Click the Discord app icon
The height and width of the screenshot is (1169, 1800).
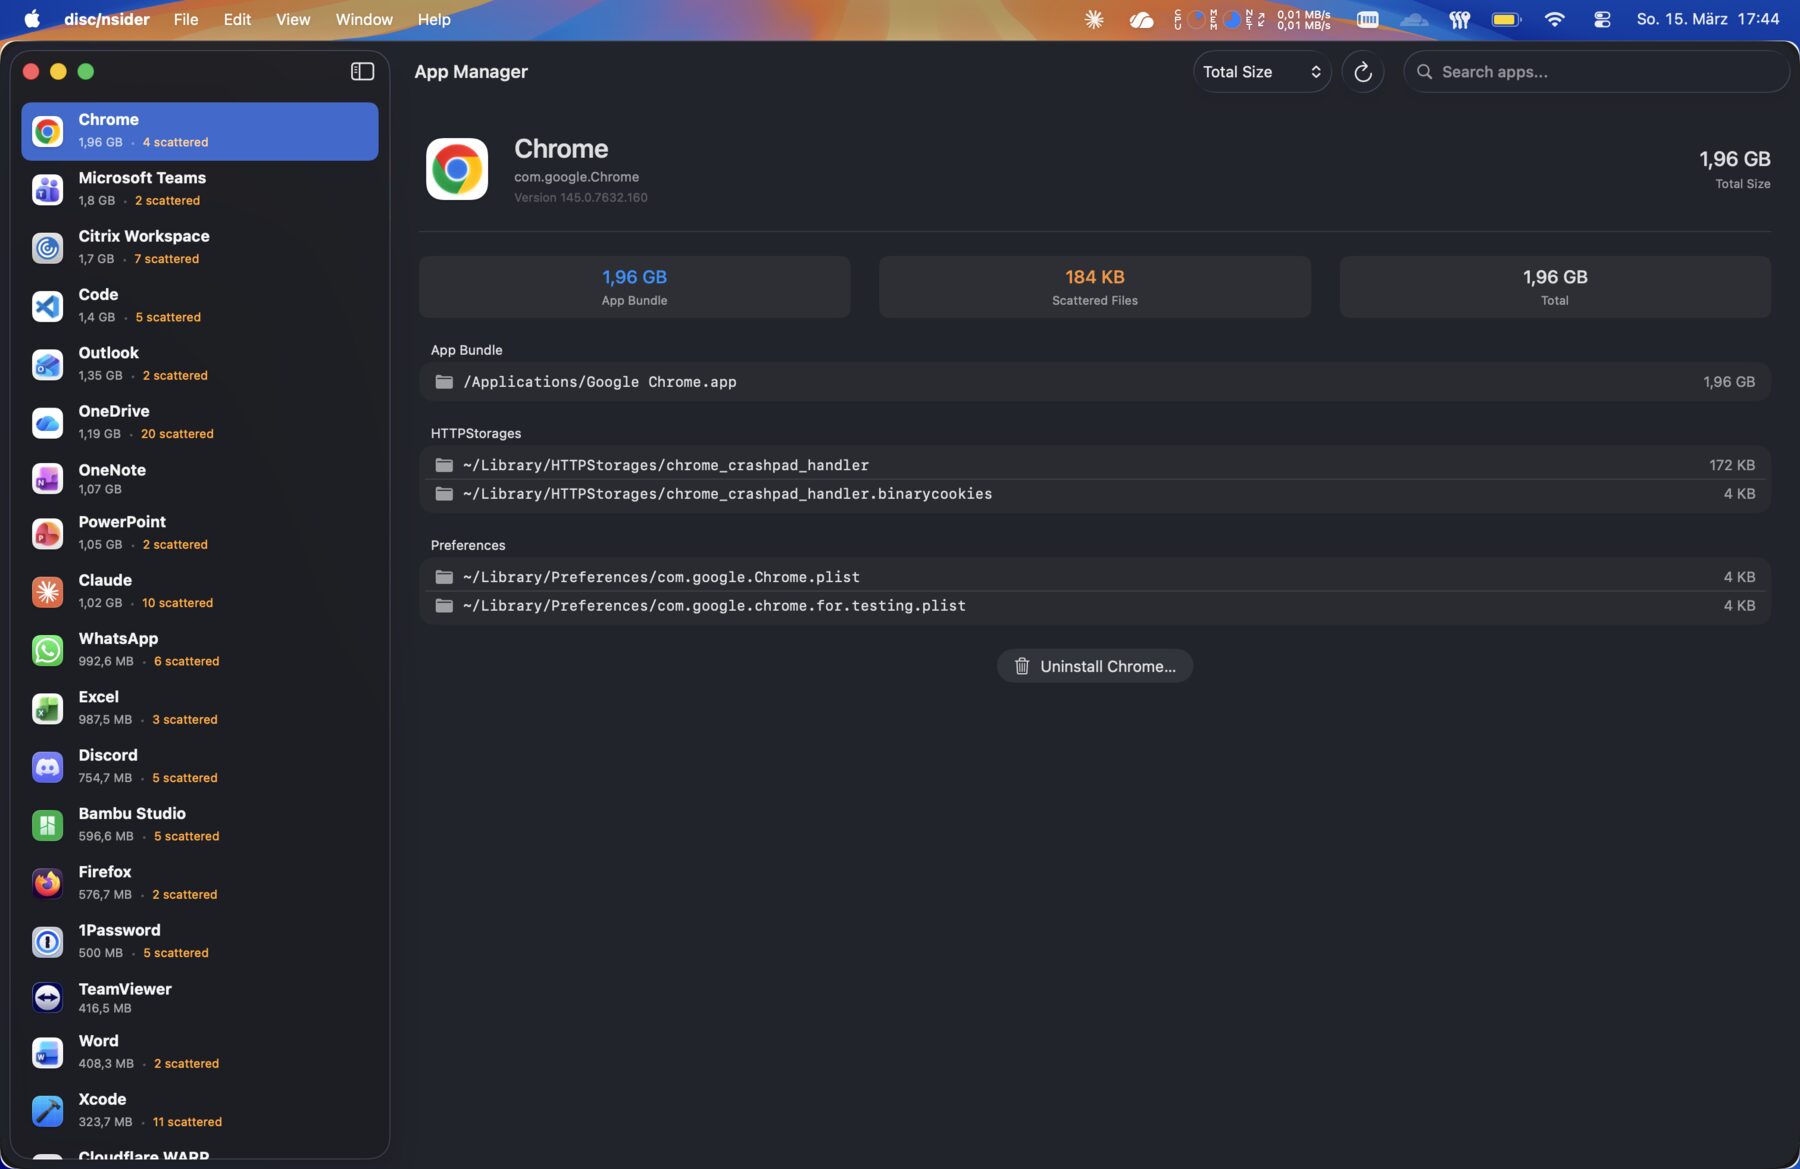pos(47,766)
